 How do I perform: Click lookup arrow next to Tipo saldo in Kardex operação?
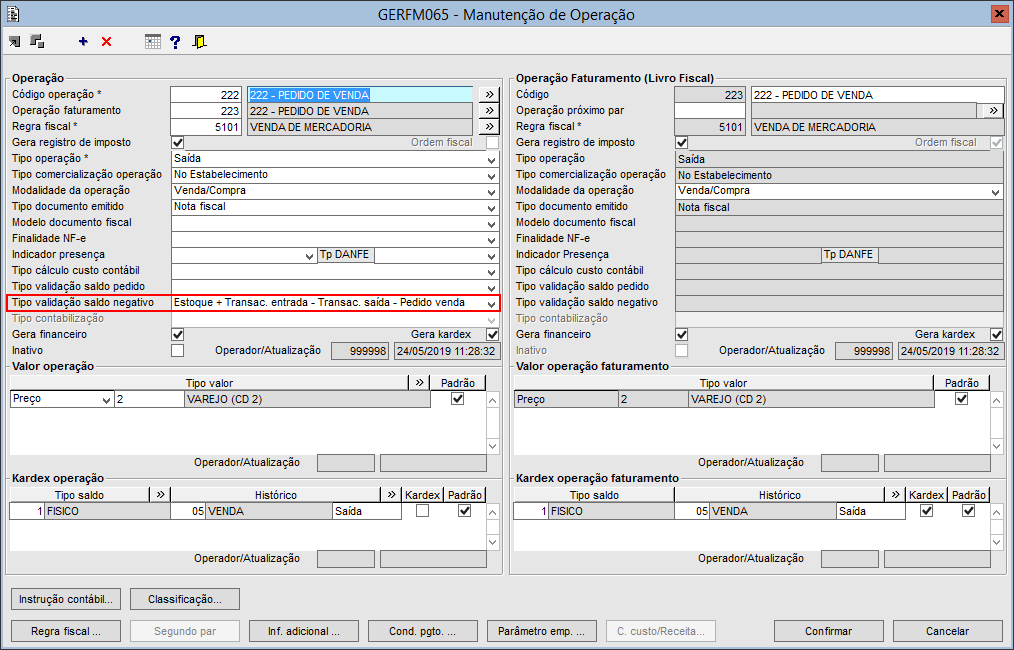tap(160, 494)
